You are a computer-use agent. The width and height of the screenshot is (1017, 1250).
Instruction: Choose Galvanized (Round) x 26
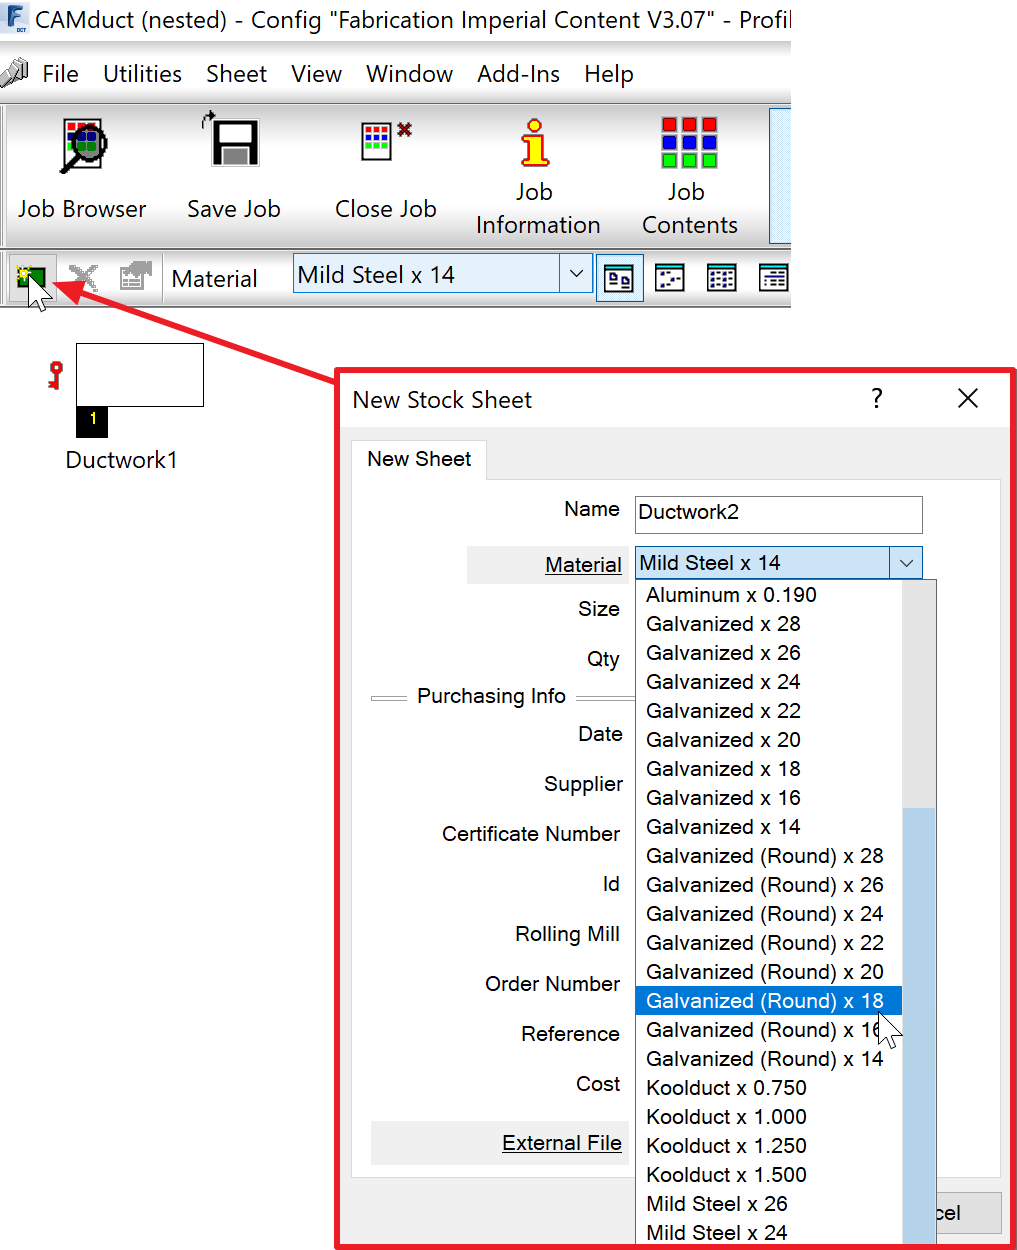point(769,885)
